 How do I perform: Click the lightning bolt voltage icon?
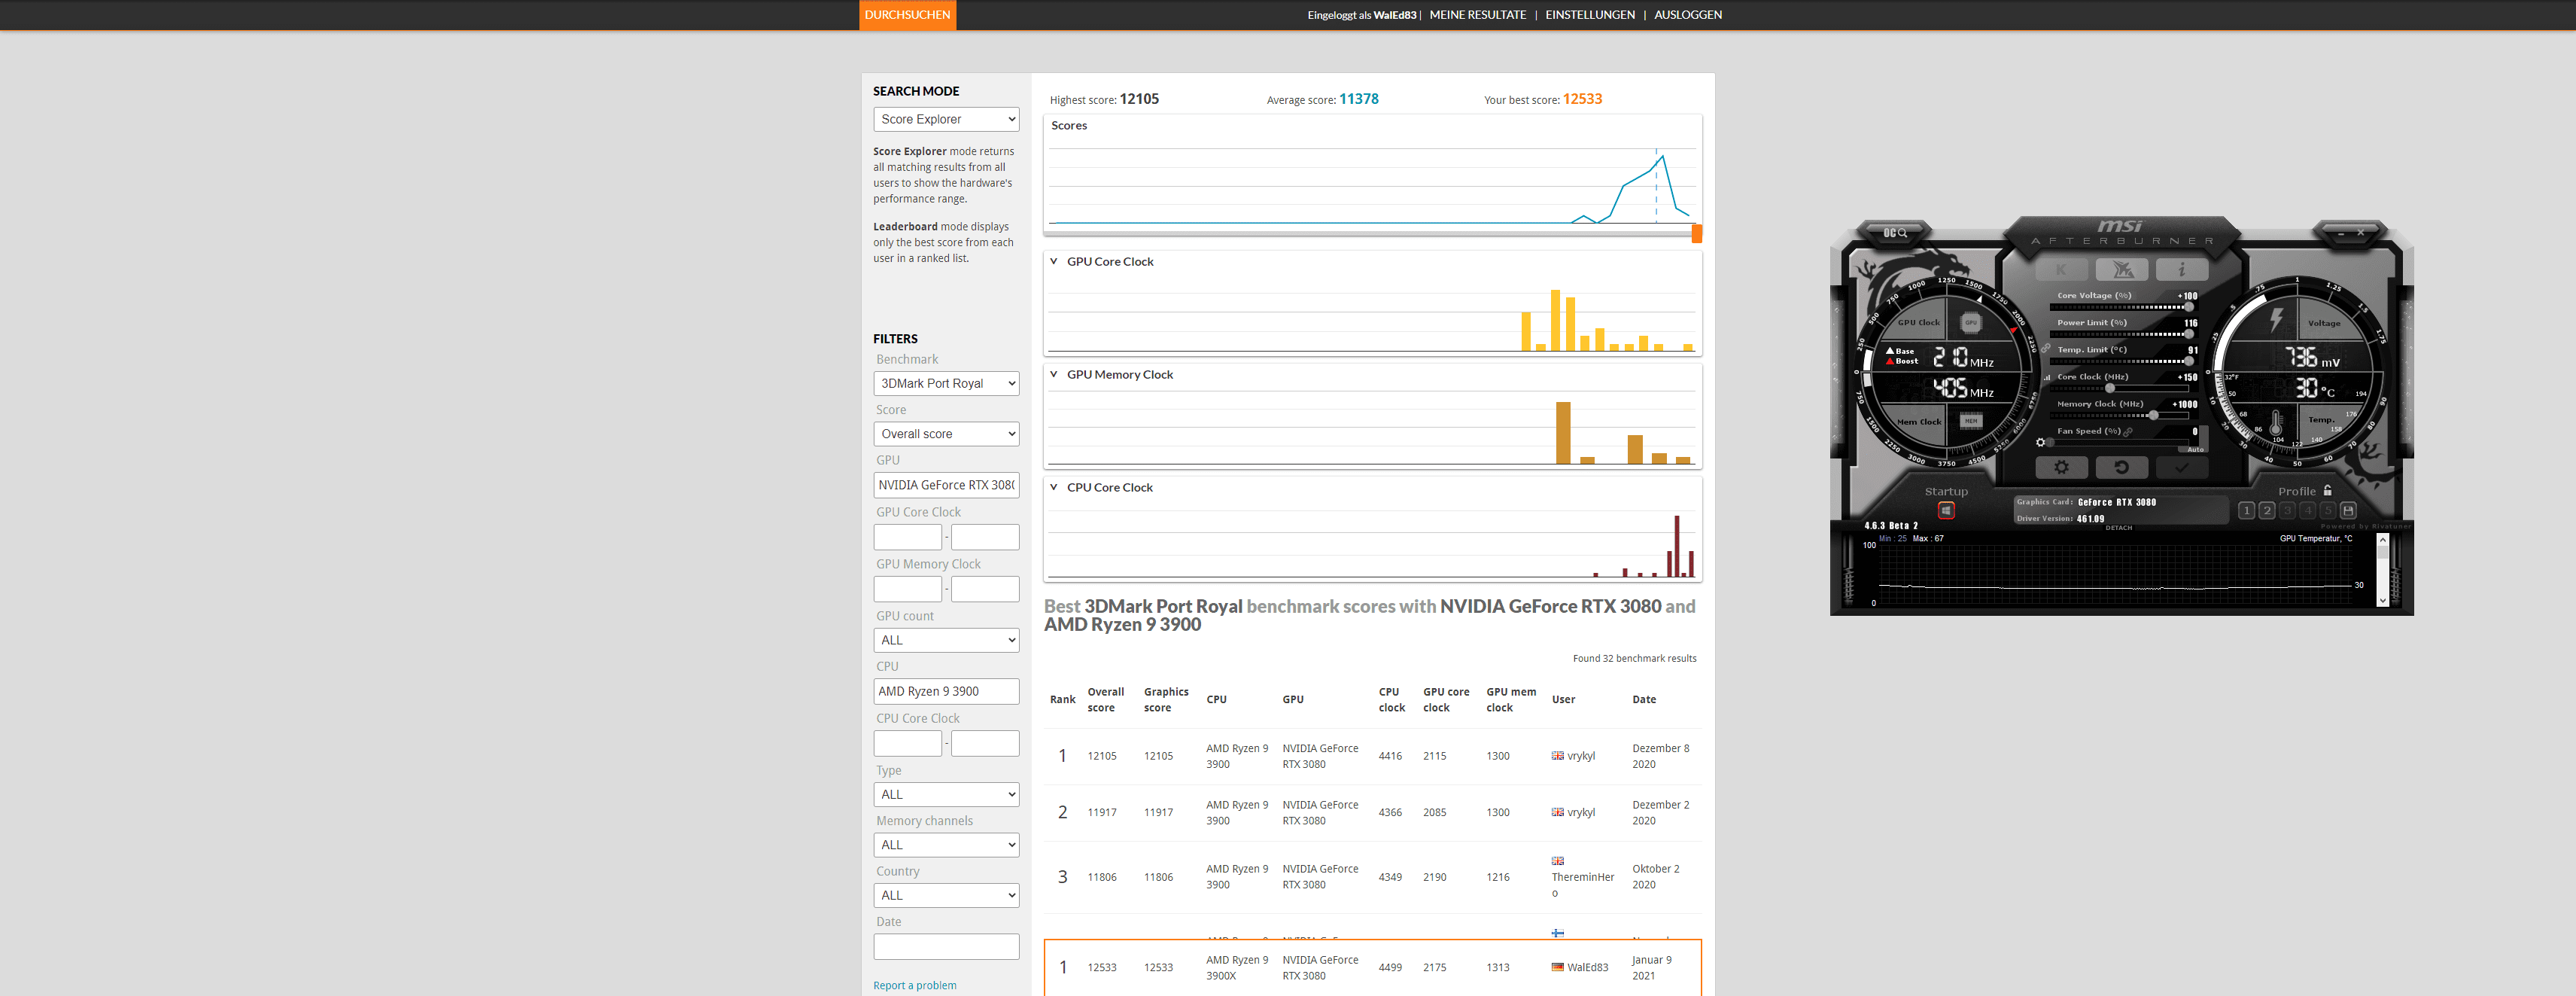click(x=2276, y=320)
